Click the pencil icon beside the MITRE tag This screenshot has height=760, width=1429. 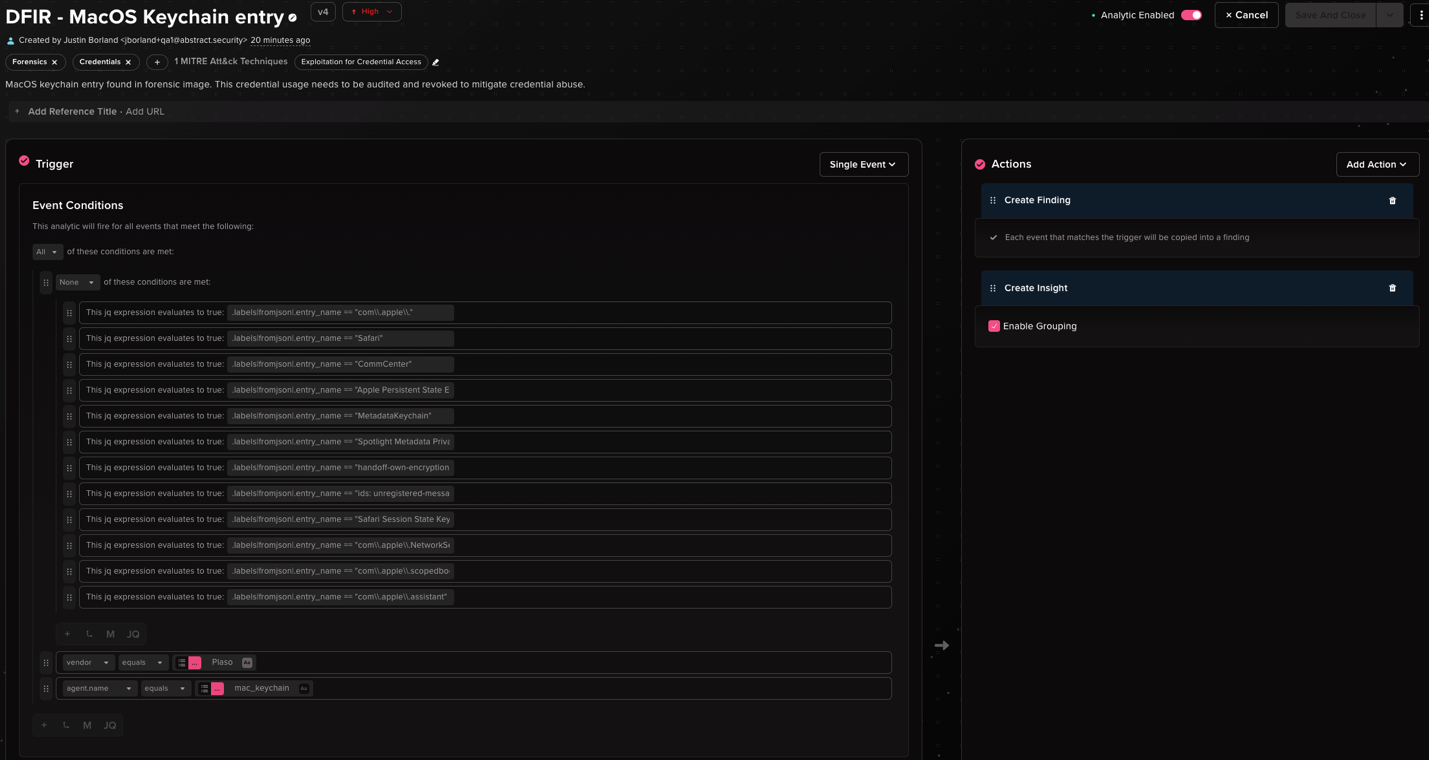point(436,62)
